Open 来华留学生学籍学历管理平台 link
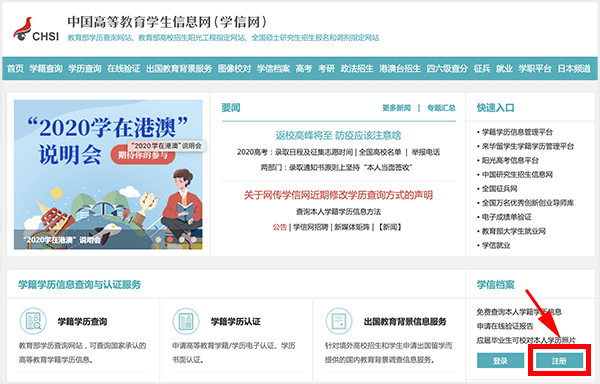600x384 pixels. pyautogui.click(x=528, y=146)
